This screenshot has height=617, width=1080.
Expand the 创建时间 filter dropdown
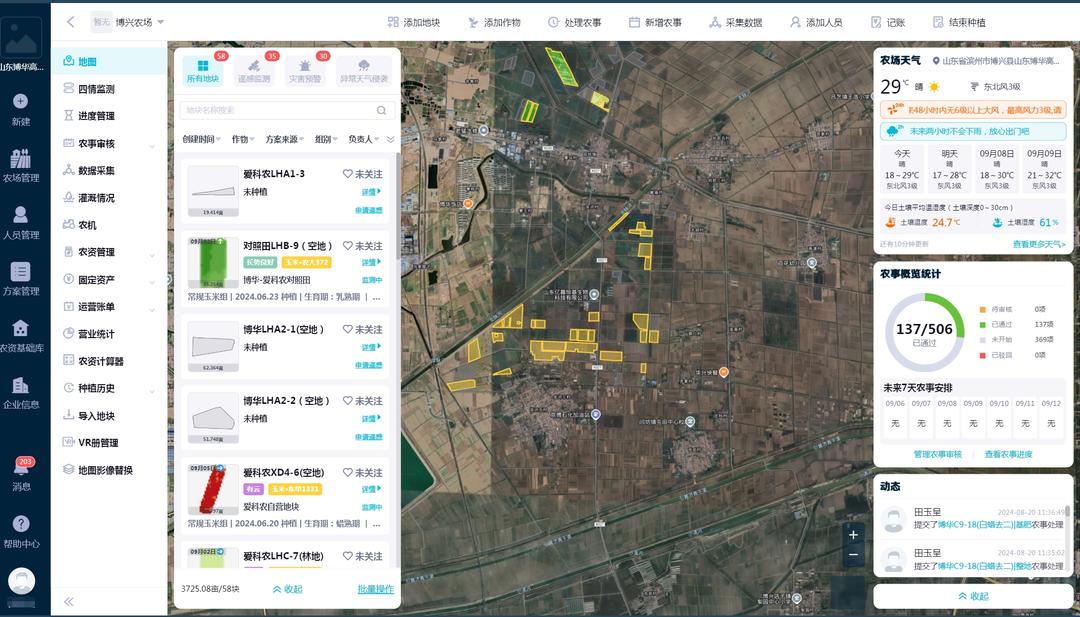[203, 139]
